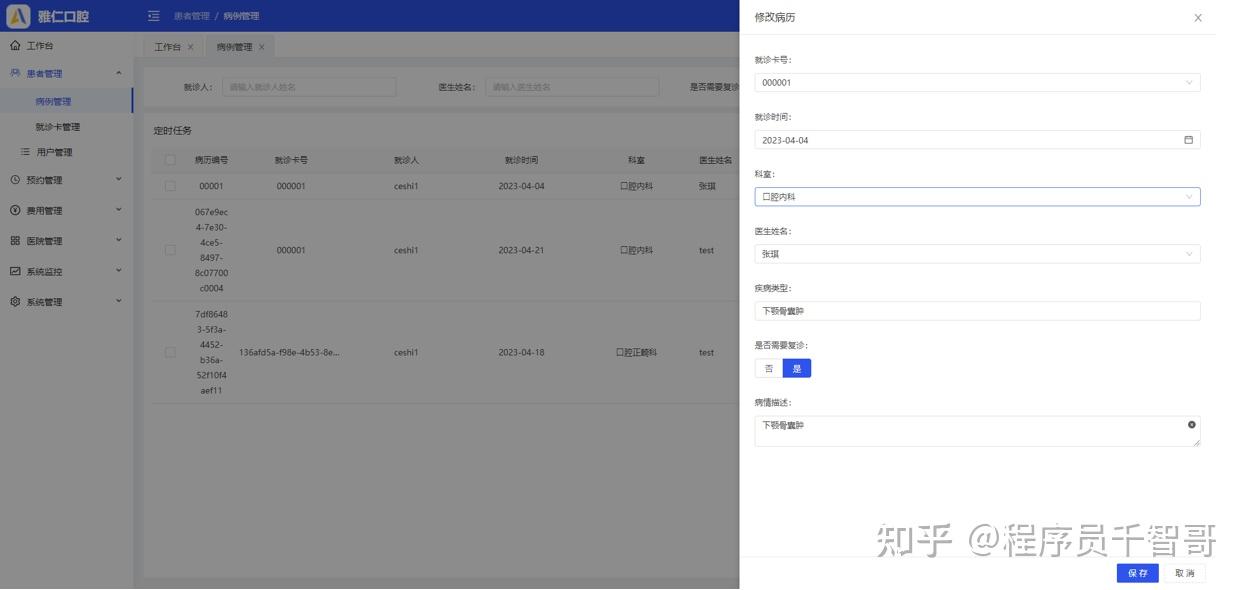This screenshot has height=590, width=1248.
Task: Click the 系统管理 gear icon
Action: (15, 302)
